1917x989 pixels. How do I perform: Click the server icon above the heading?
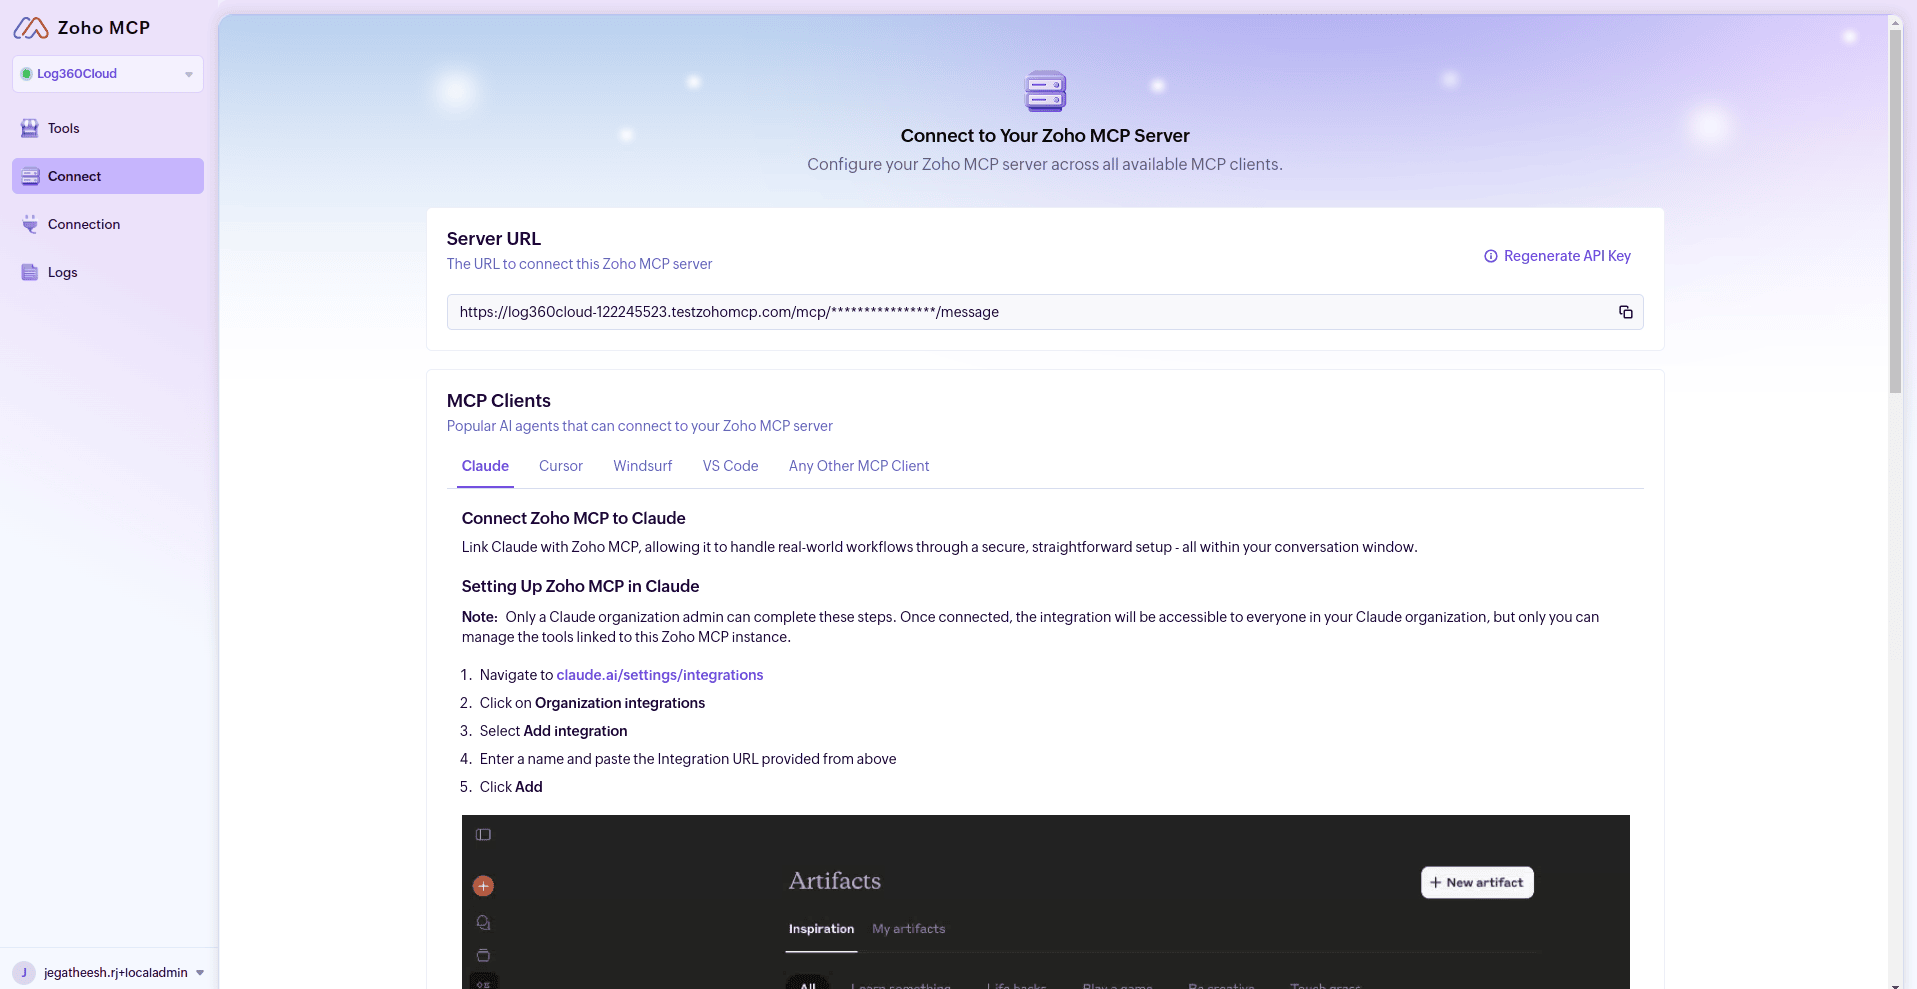1045,91
